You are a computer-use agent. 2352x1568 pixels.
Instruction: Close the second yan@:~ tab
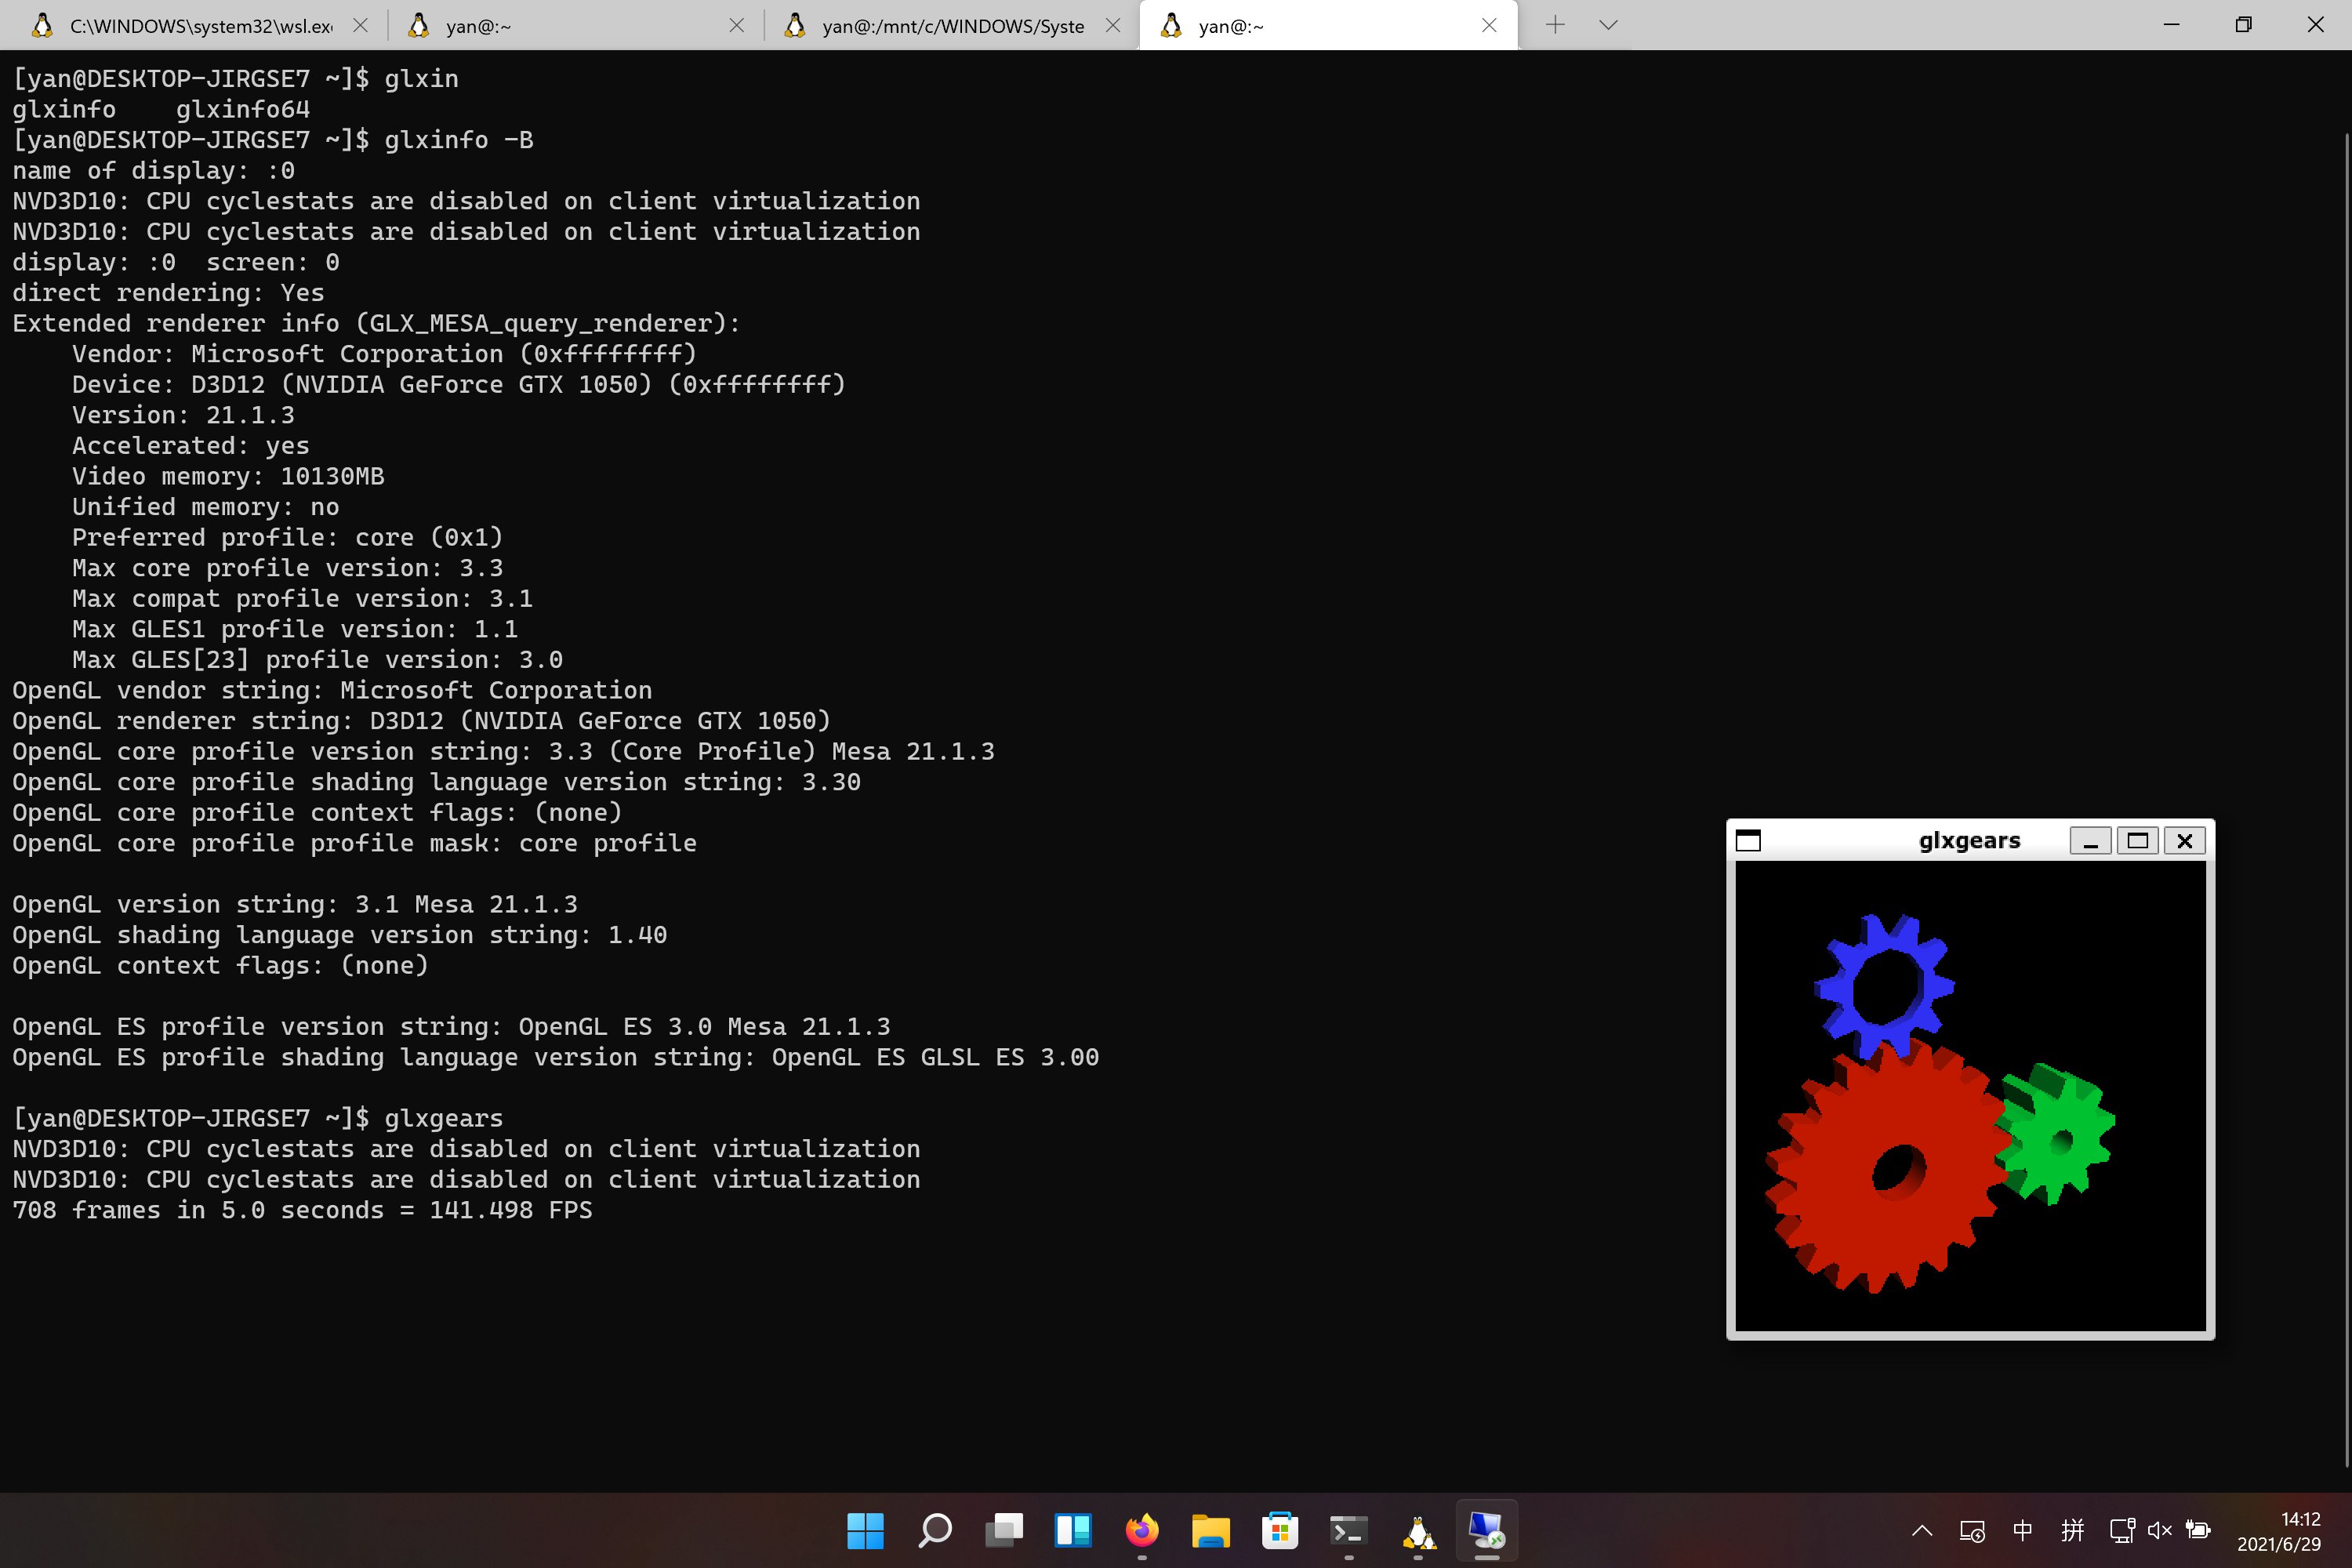pyautogui.click(x=737, y=25)
